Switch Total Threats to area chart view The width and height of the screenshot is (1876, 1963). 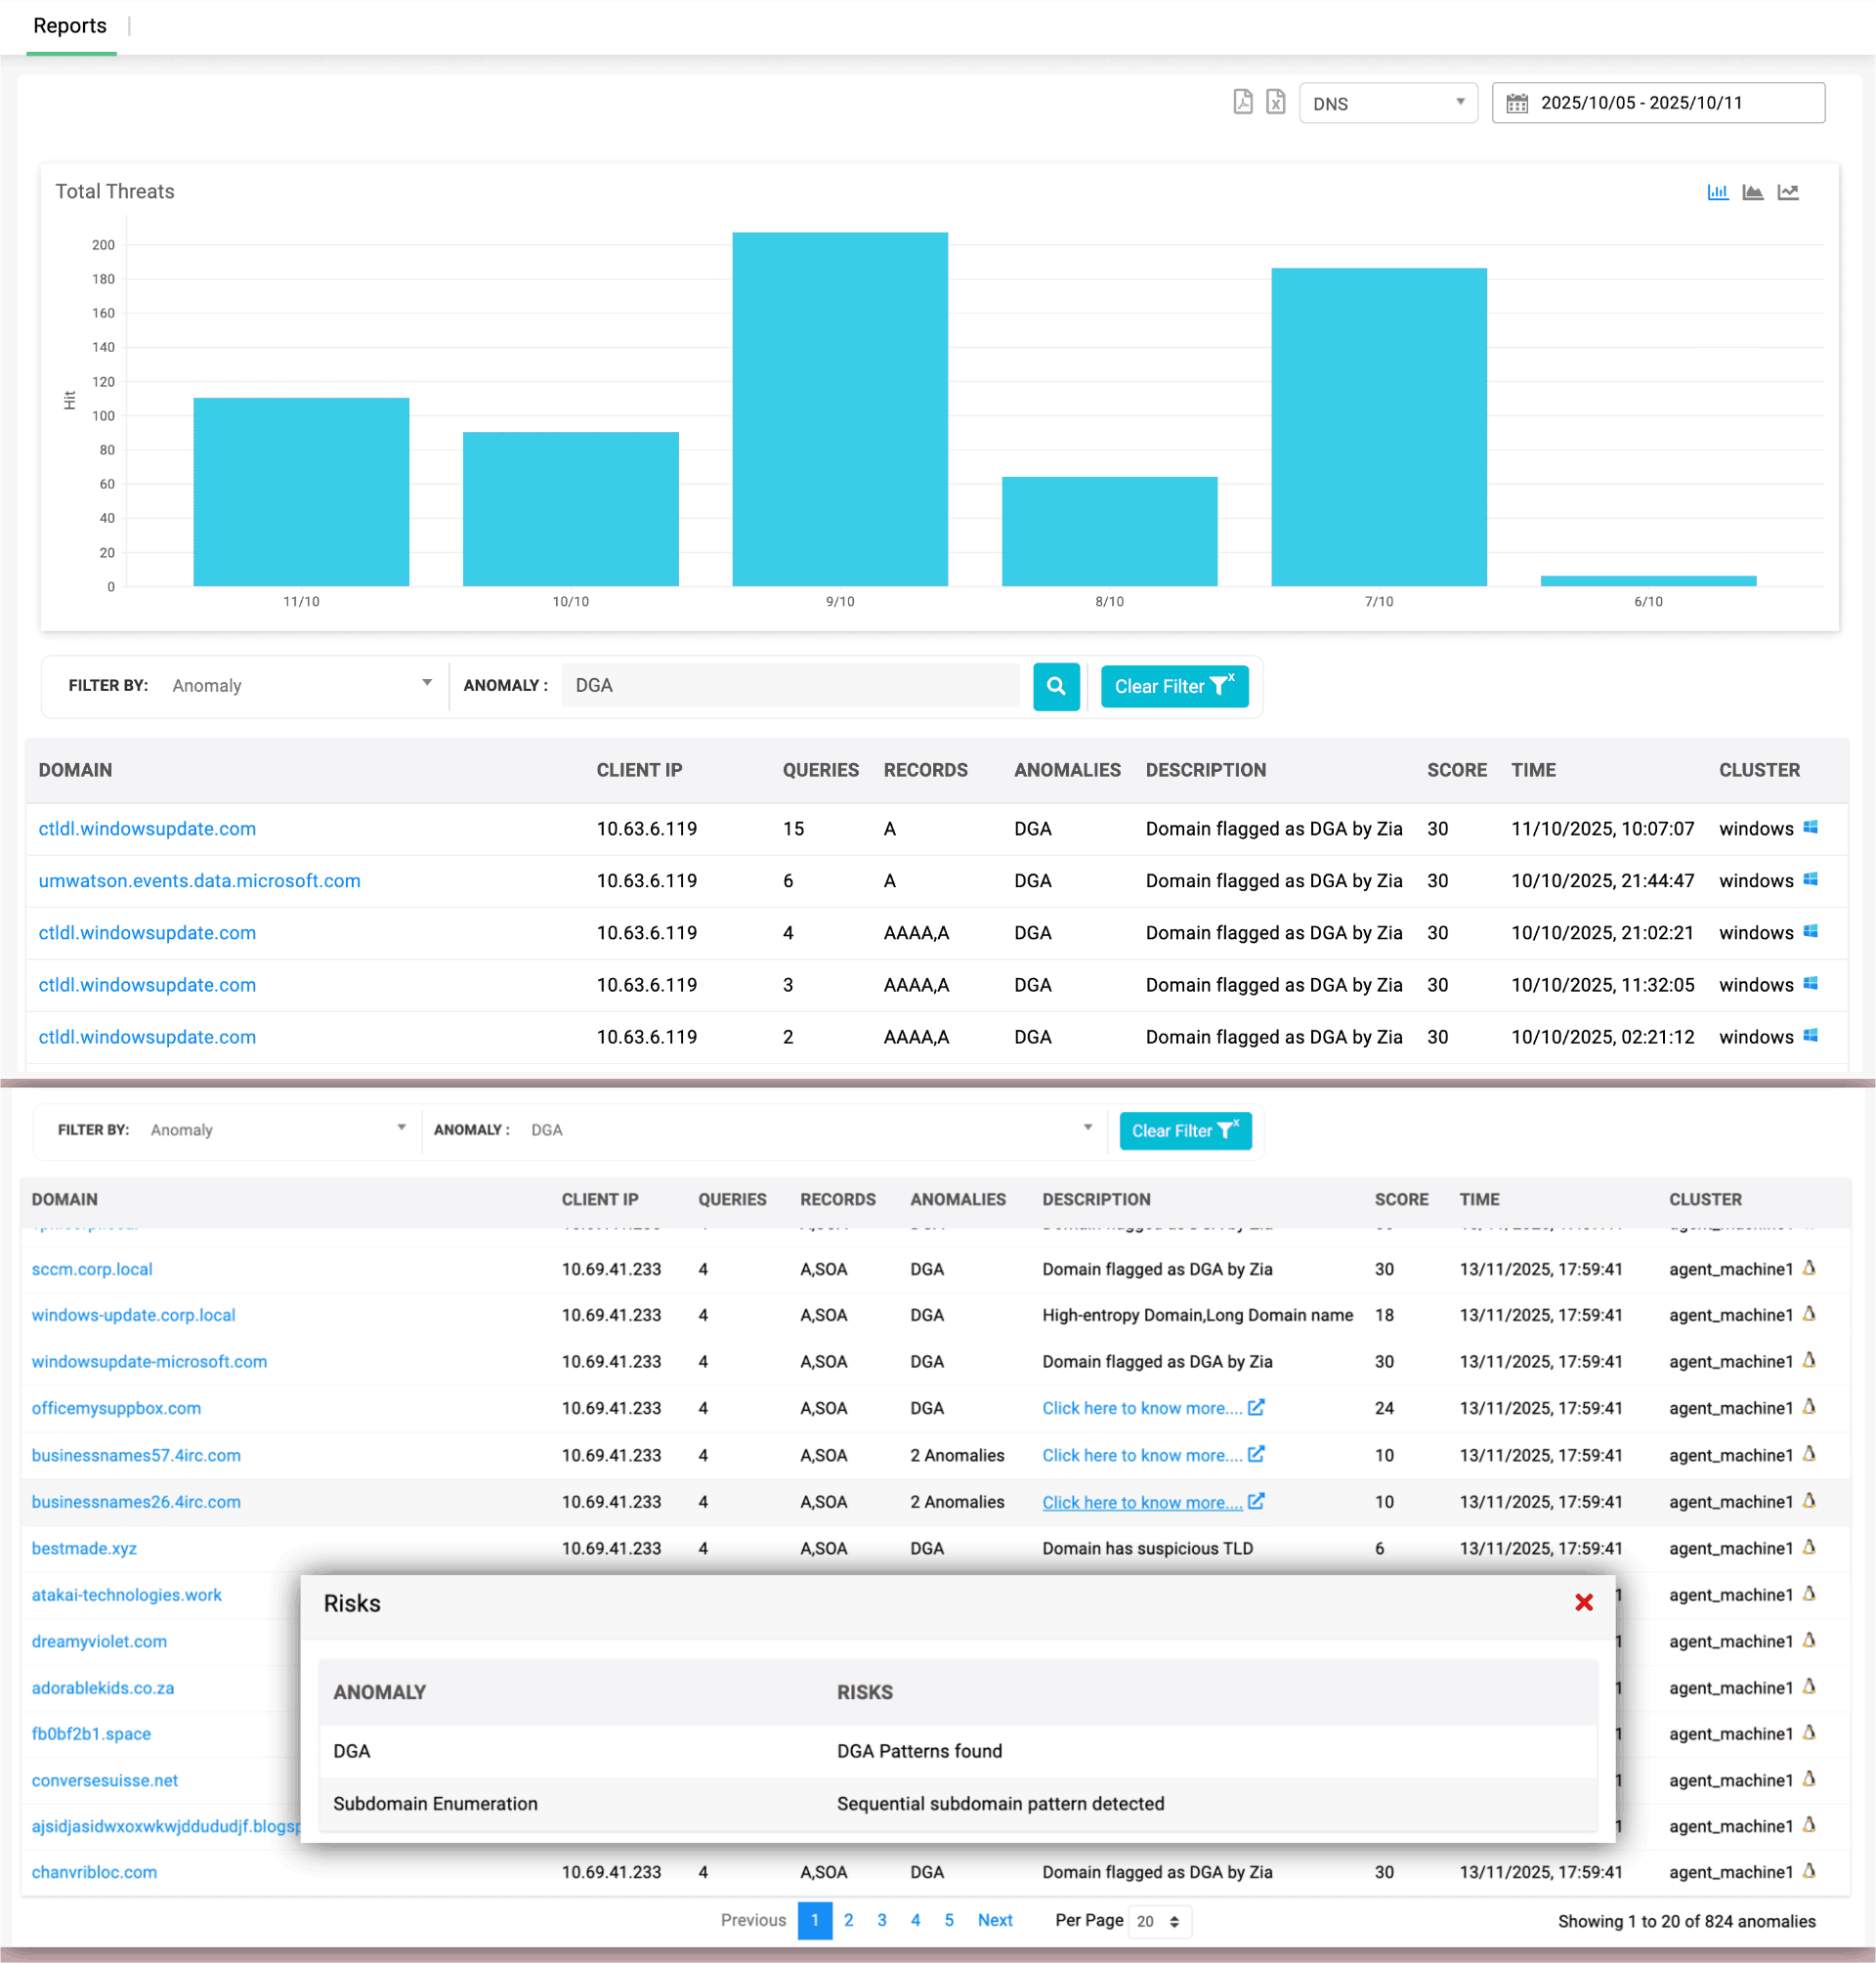click(1753, 192)
